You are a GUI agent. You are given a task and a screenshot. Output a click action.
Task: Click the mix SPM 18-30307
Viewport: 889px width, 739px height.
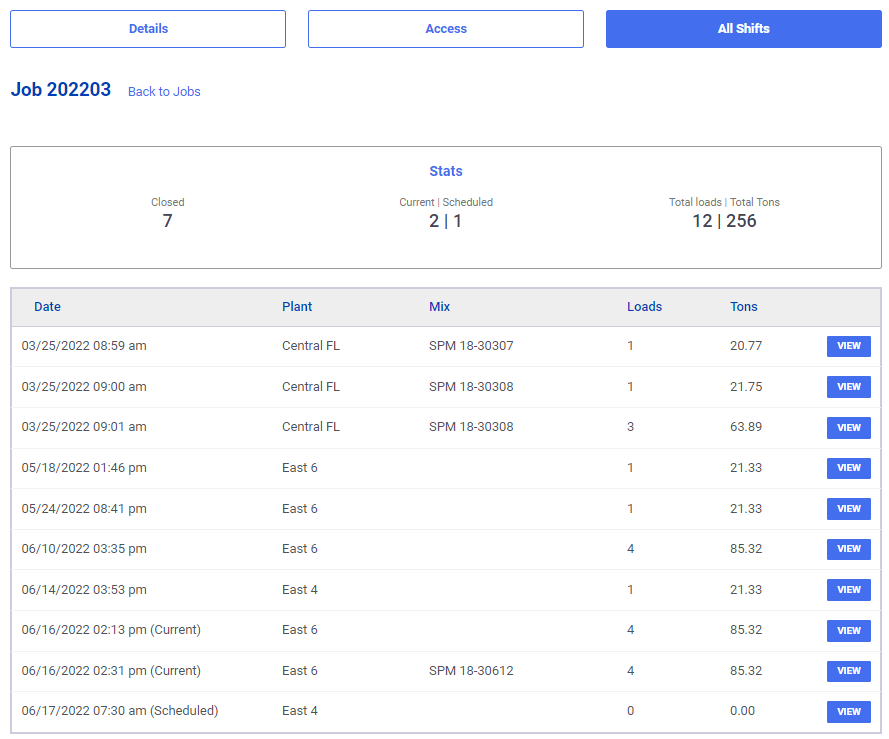coord(471,346)
